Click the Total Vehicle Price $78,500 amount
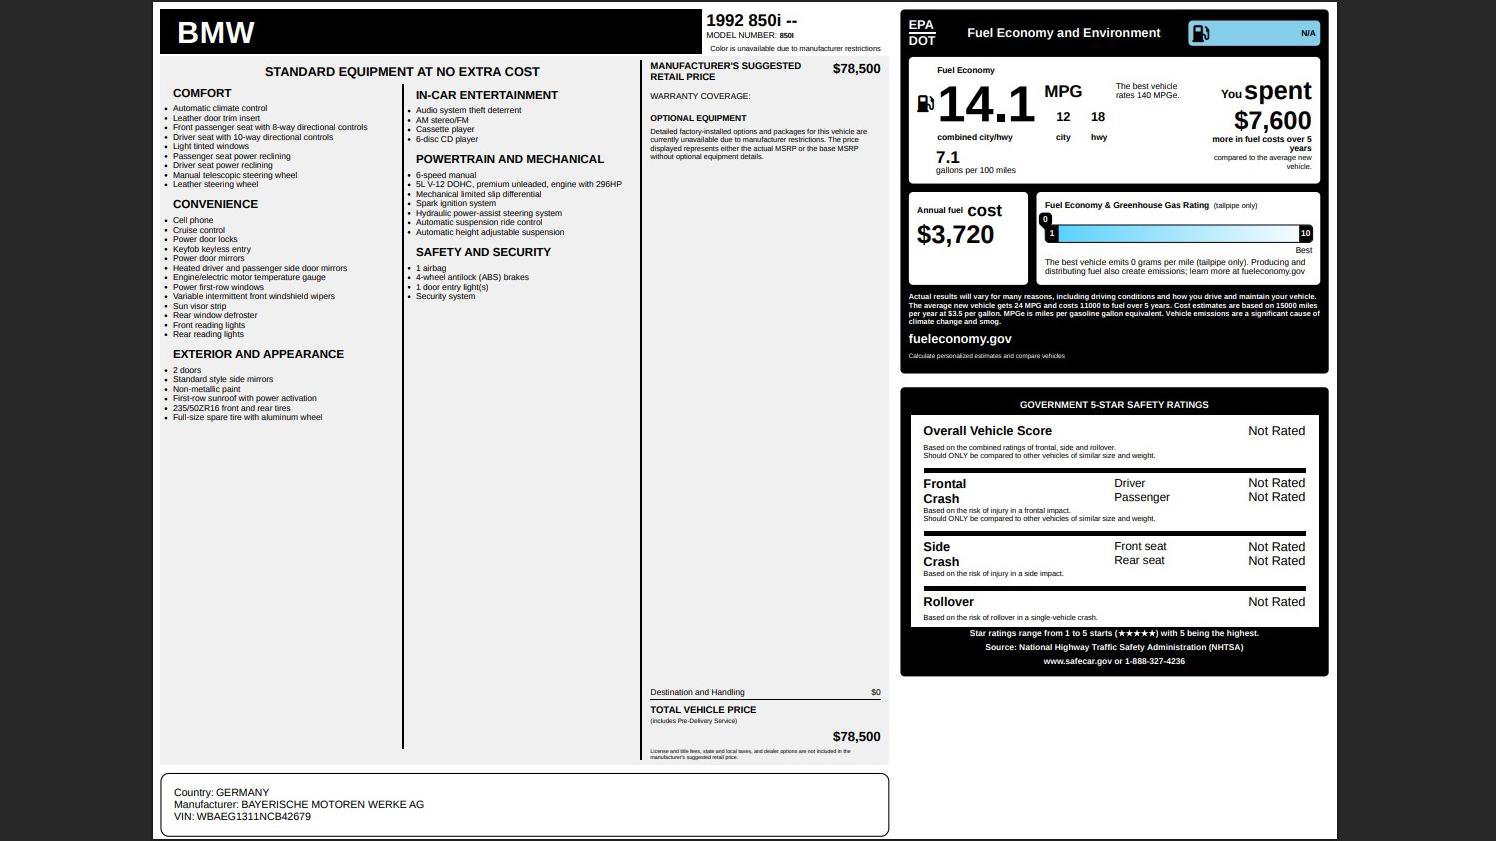 (x=856, y=737)
